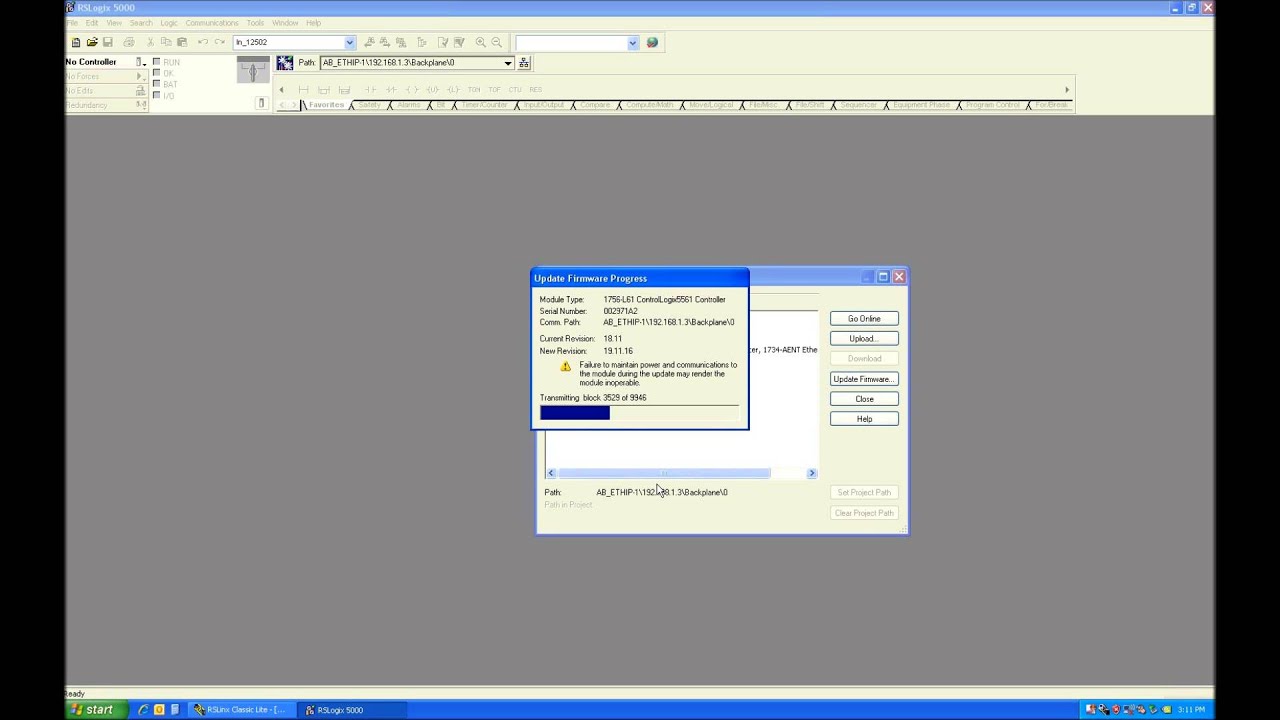Click the No Edits lock button
Viewport: 1280px width, 720px height.
(x=140, y=90)
